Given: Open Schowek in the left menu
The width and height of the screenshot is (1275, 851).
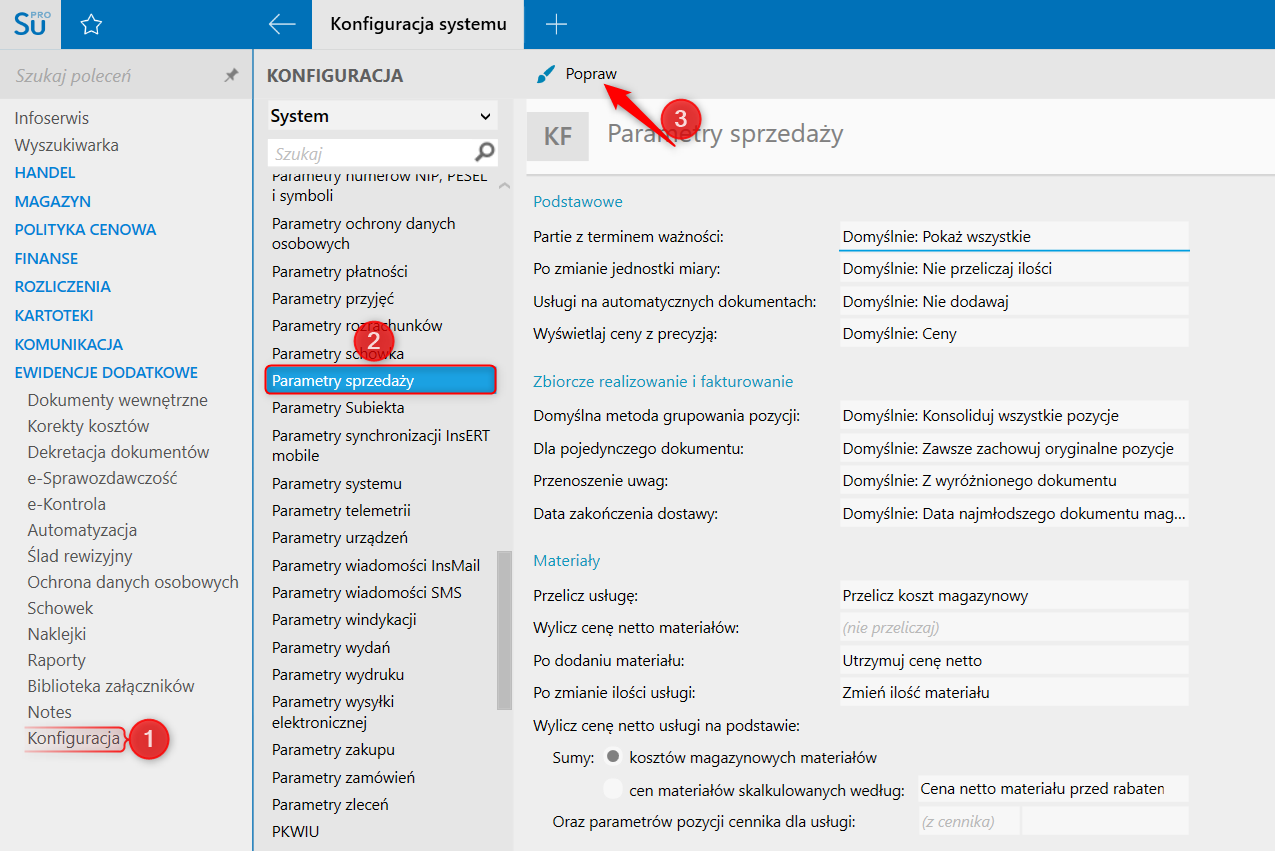Looking at the screenshot, I should point(60,608).
